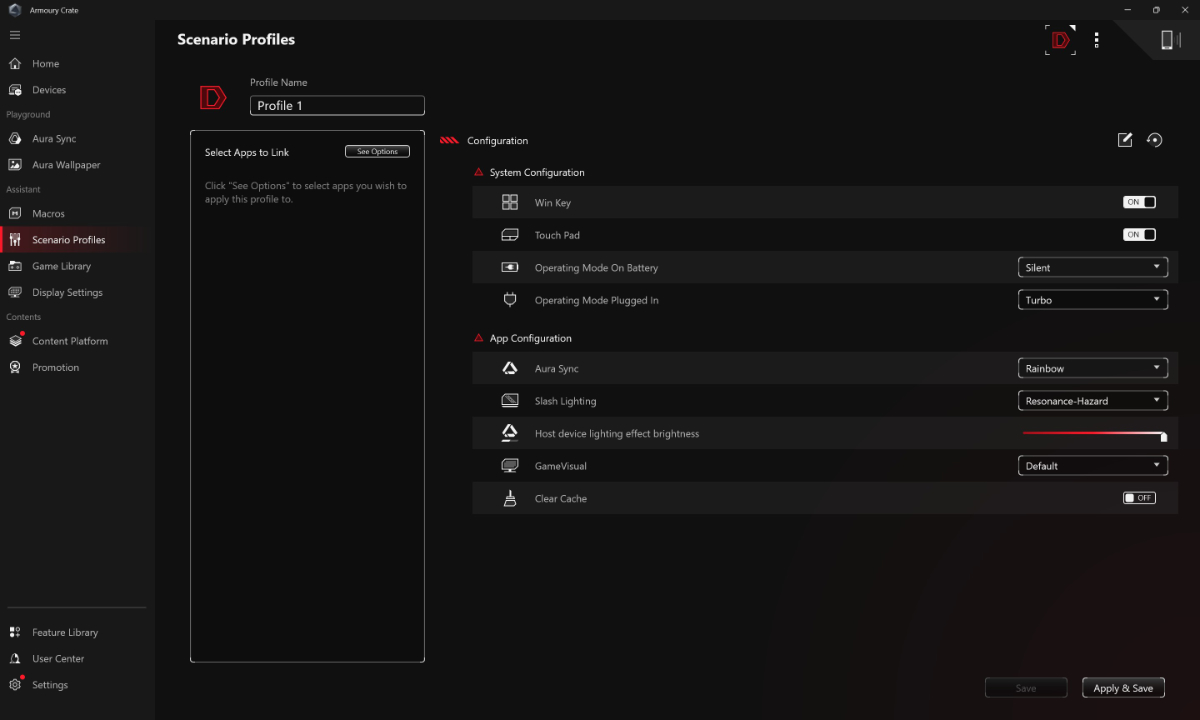Click the Promotion sidebar icon

point(15,367)
